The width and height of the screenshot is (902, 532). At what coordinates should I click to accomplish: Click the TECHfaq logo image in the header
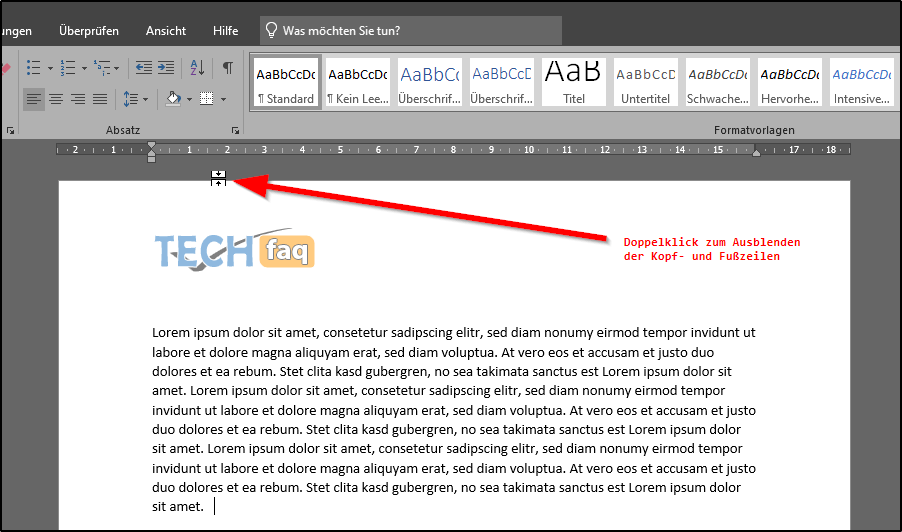tap(235, 250)
